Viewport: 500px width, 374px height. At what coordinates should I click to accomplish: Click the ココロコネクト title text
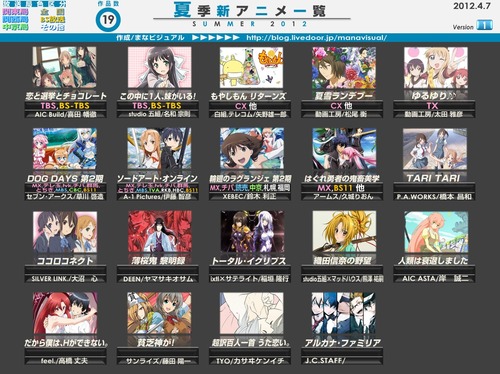tap(65, 261)
